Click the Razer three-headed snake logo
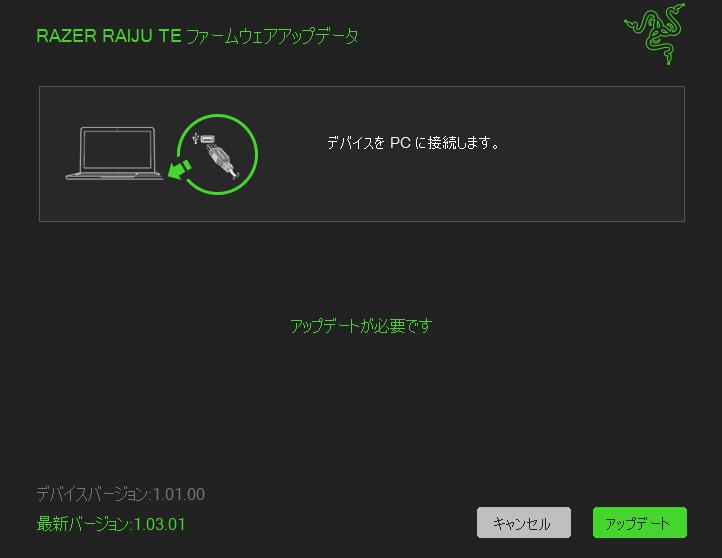Screen dimensions: 722x558 click(655, 34)
